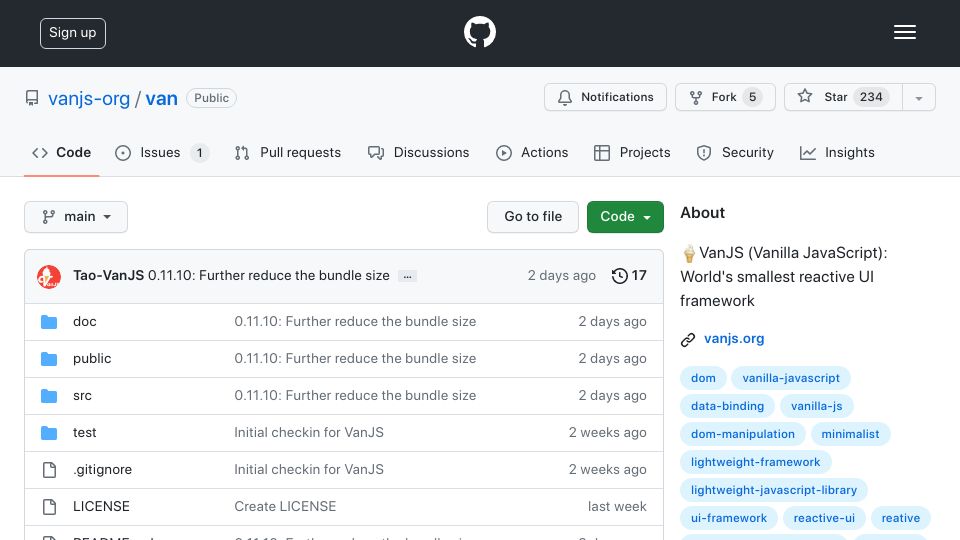The image size is (960, 540).
Task: Click the star icon in Star button
Action: 804,96
